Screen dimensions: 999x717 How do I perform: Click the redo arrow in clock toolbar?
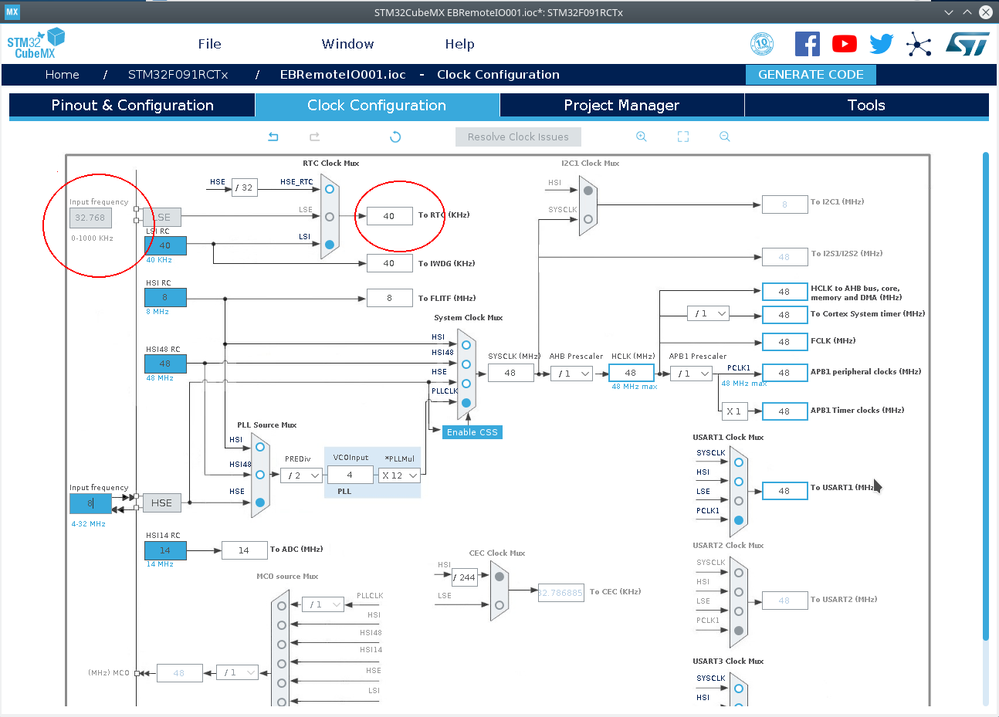[x=315, y=136]
